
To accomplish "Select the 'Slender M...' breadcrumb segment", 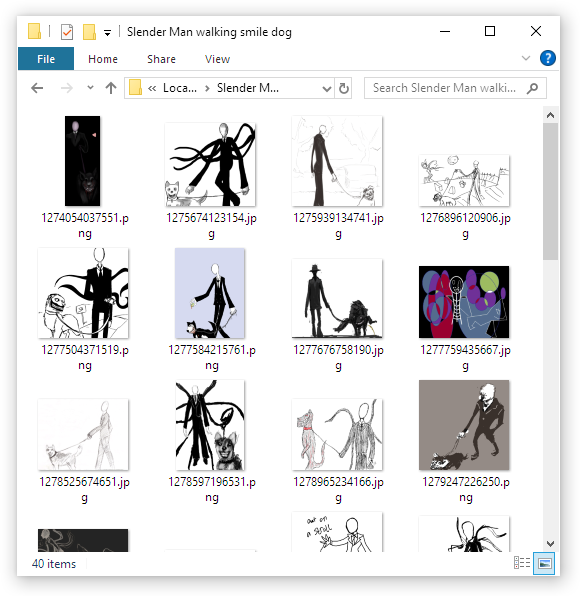I will point(248,88).
